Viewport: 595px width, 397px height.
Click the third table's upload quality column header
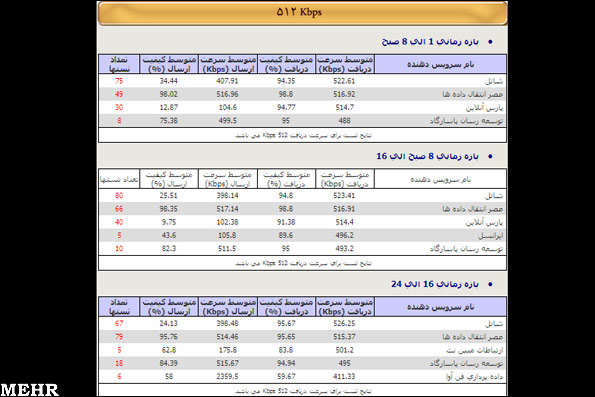169,307
